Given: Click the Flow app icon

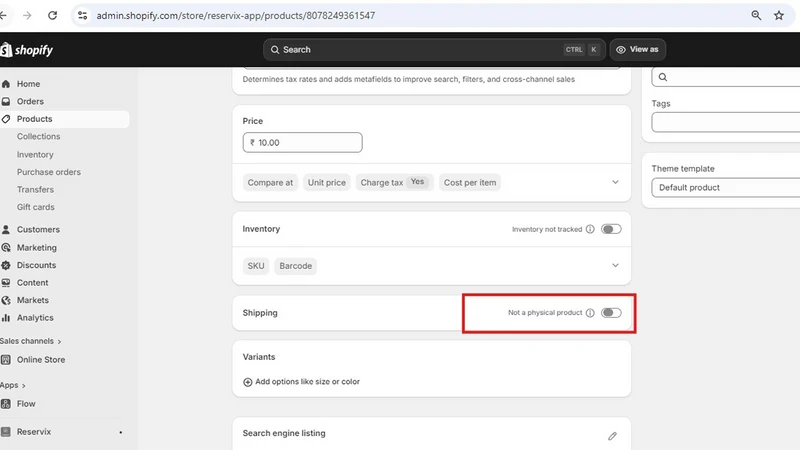Looking at the screenshot, I should click(x=6, y=404).
